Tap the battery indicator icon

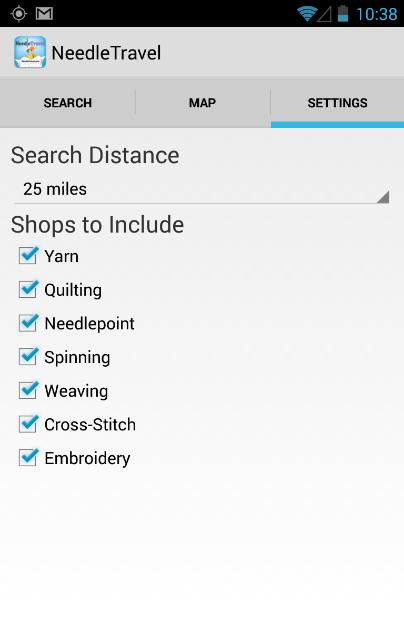[342, 13]
